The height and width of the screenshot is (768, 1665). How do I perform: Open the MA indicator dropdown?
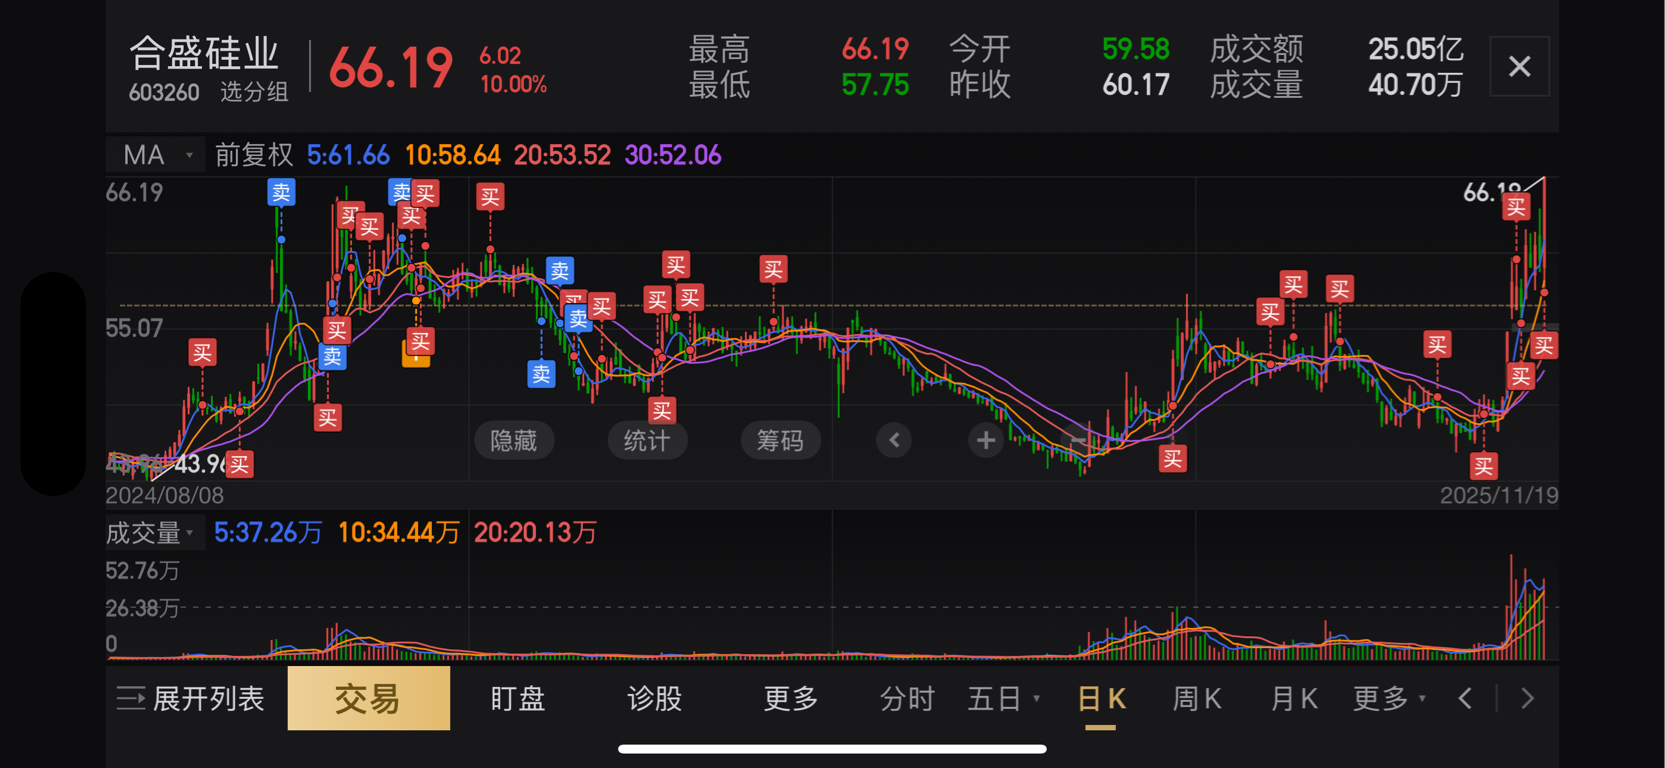click(x=157, y=155)
